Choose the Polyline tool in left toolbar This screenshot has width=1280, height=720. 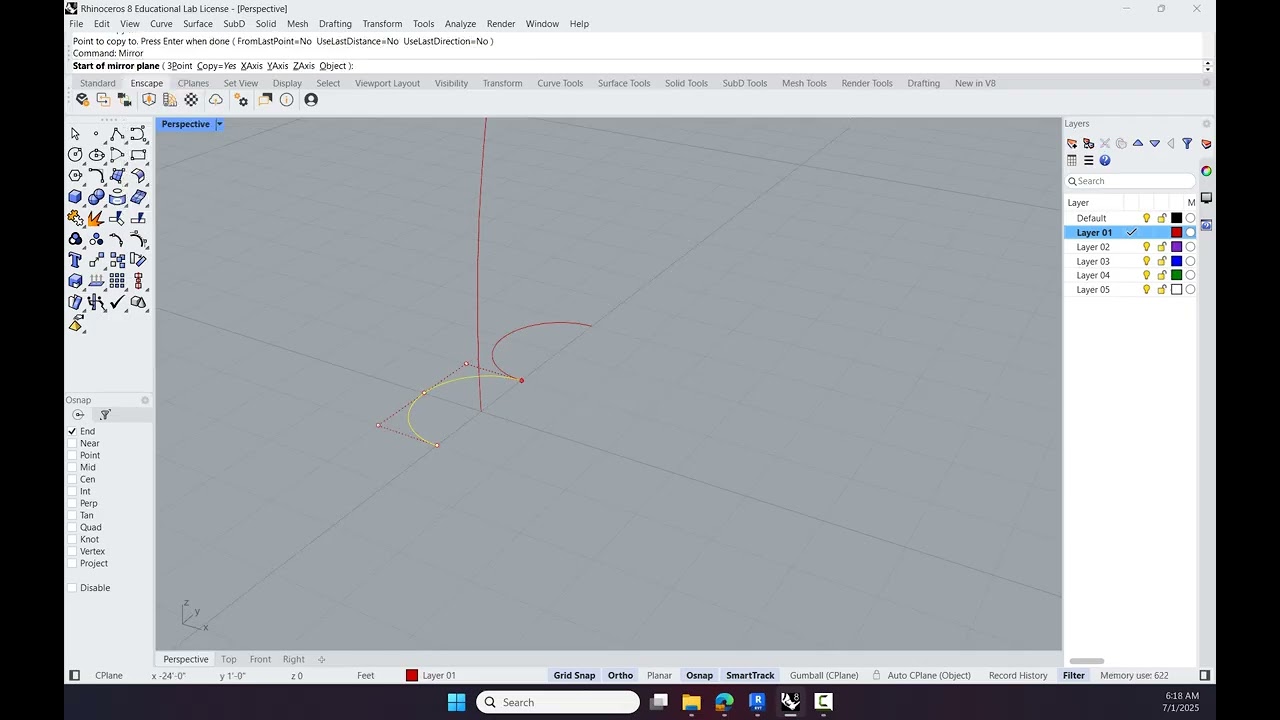117,134
